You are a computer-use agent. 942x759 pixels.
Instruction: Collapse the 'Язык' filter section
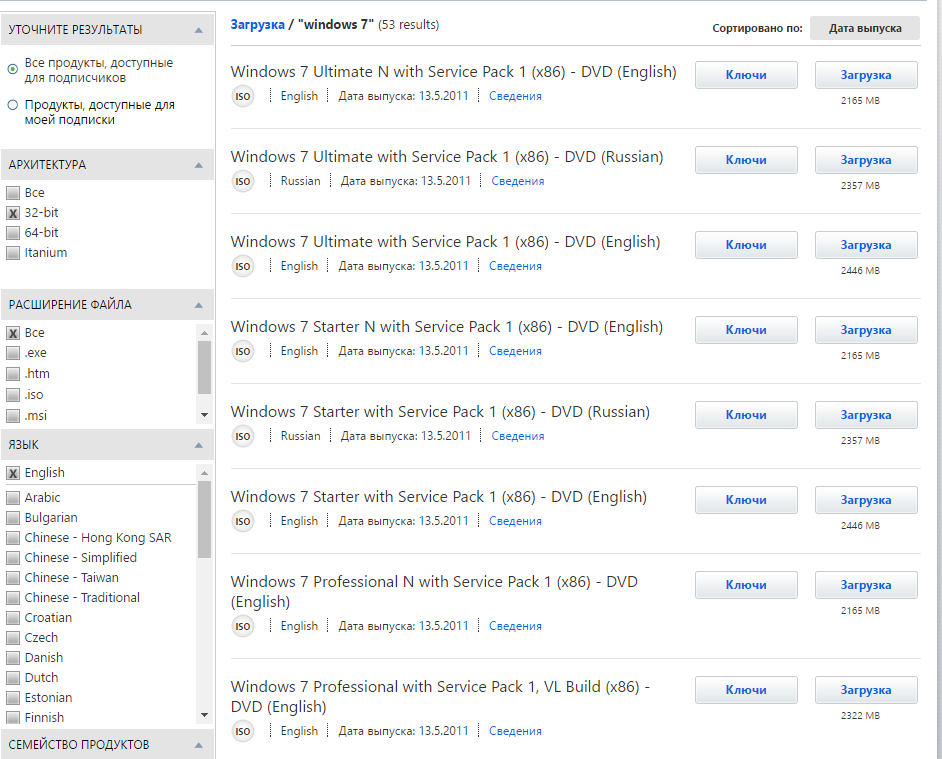pos(199,445)
